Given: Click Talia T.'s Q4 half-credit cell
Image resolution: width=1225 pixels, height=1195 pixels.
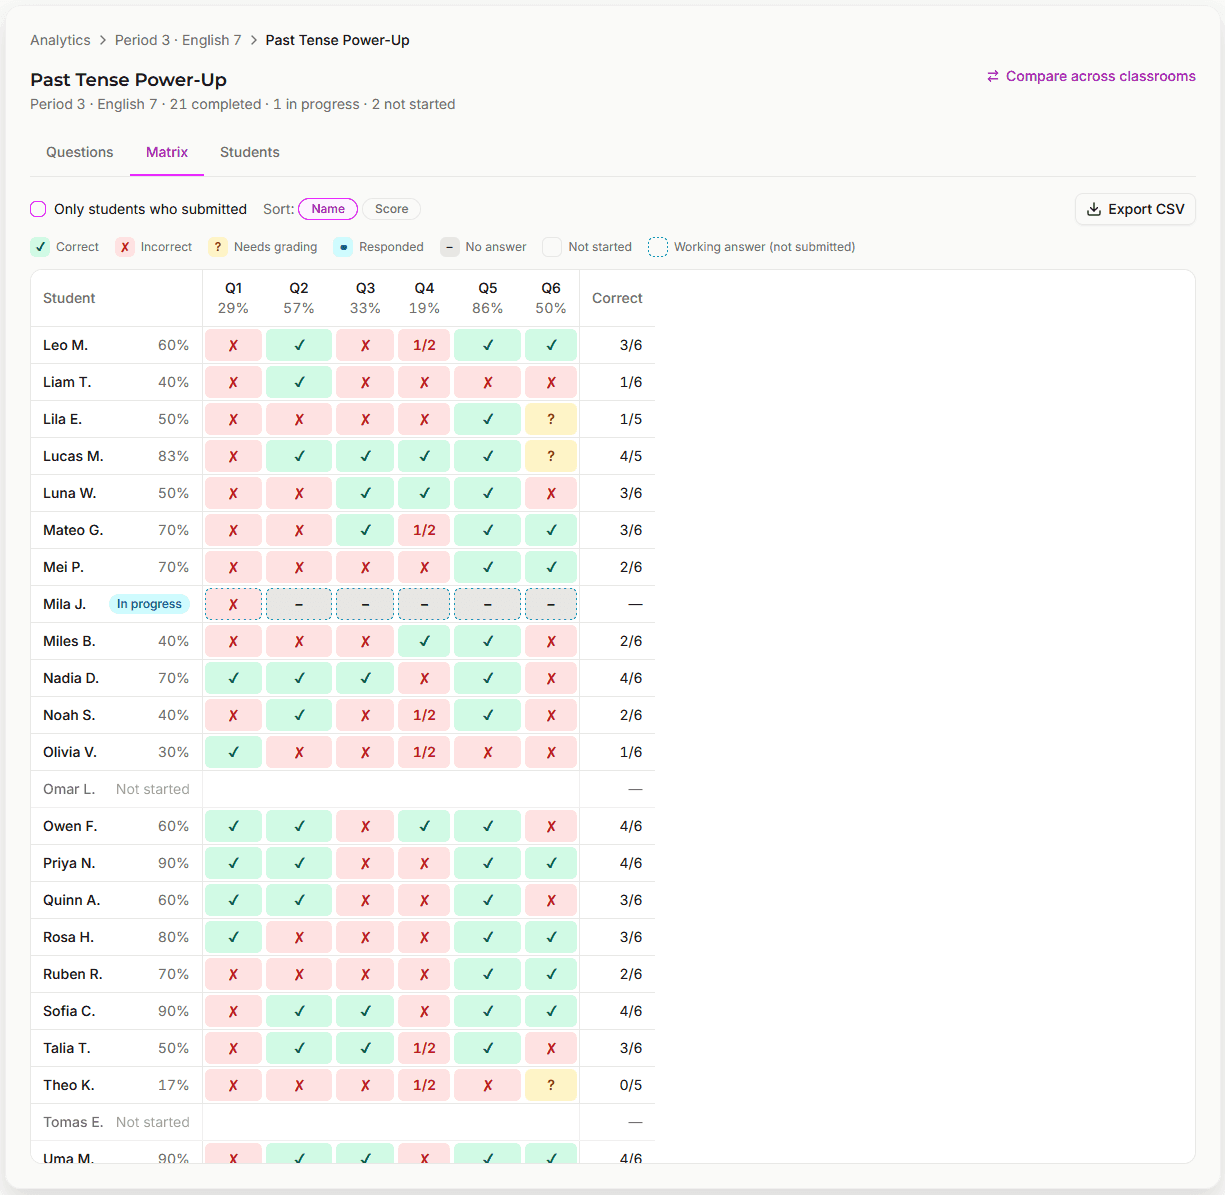Looking at the screenshot, I should click(424, 1048).
